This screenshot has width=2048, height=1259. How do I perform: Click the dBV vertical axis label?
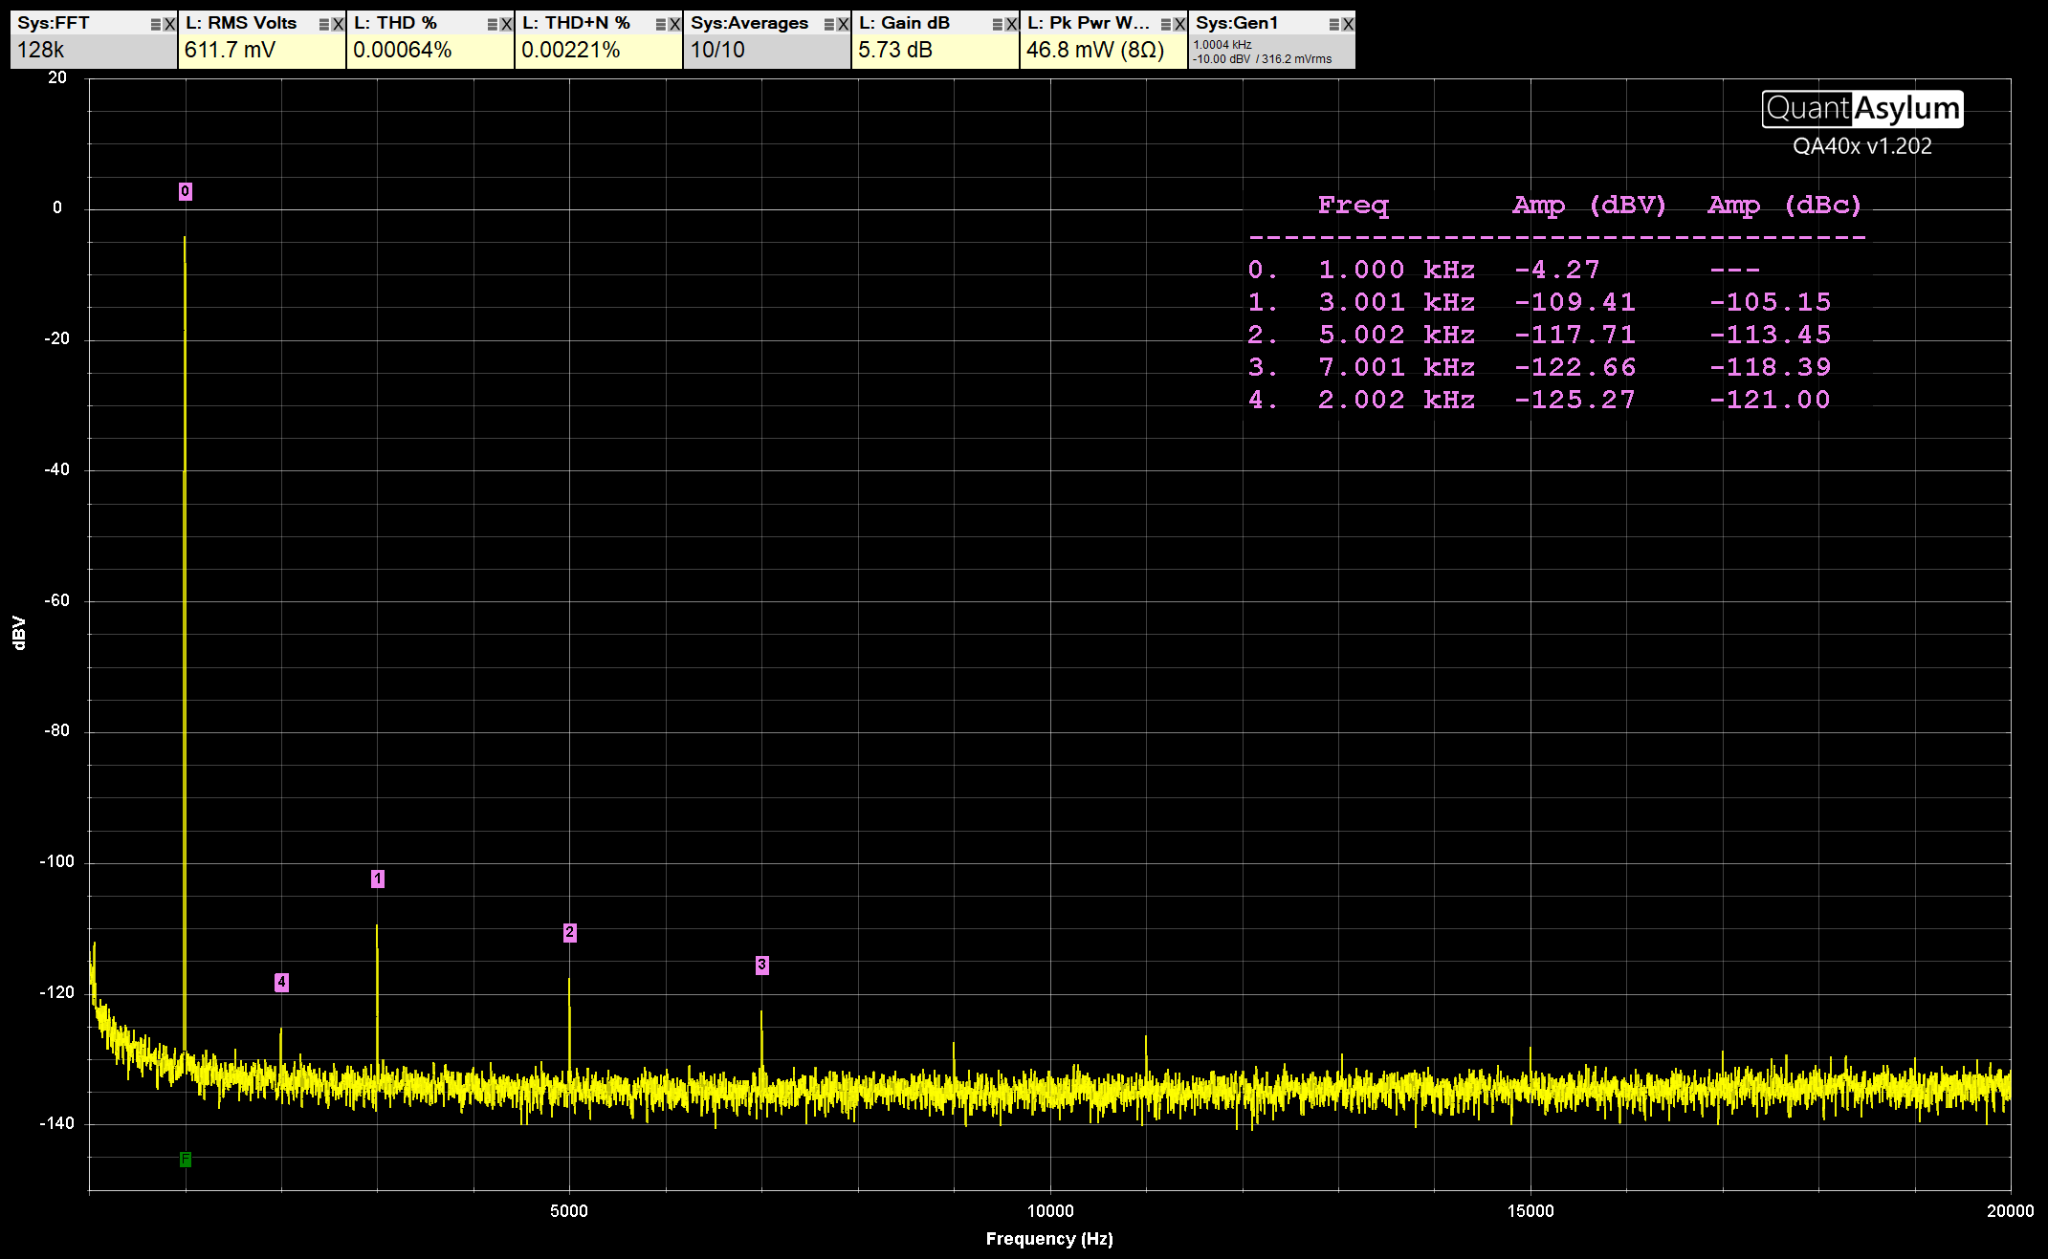point(19,634)
